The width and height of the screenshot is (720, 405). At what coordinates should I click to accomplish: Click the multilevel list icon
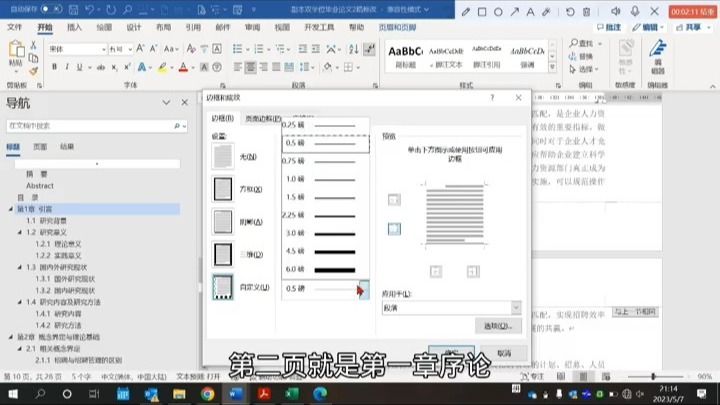281,49
